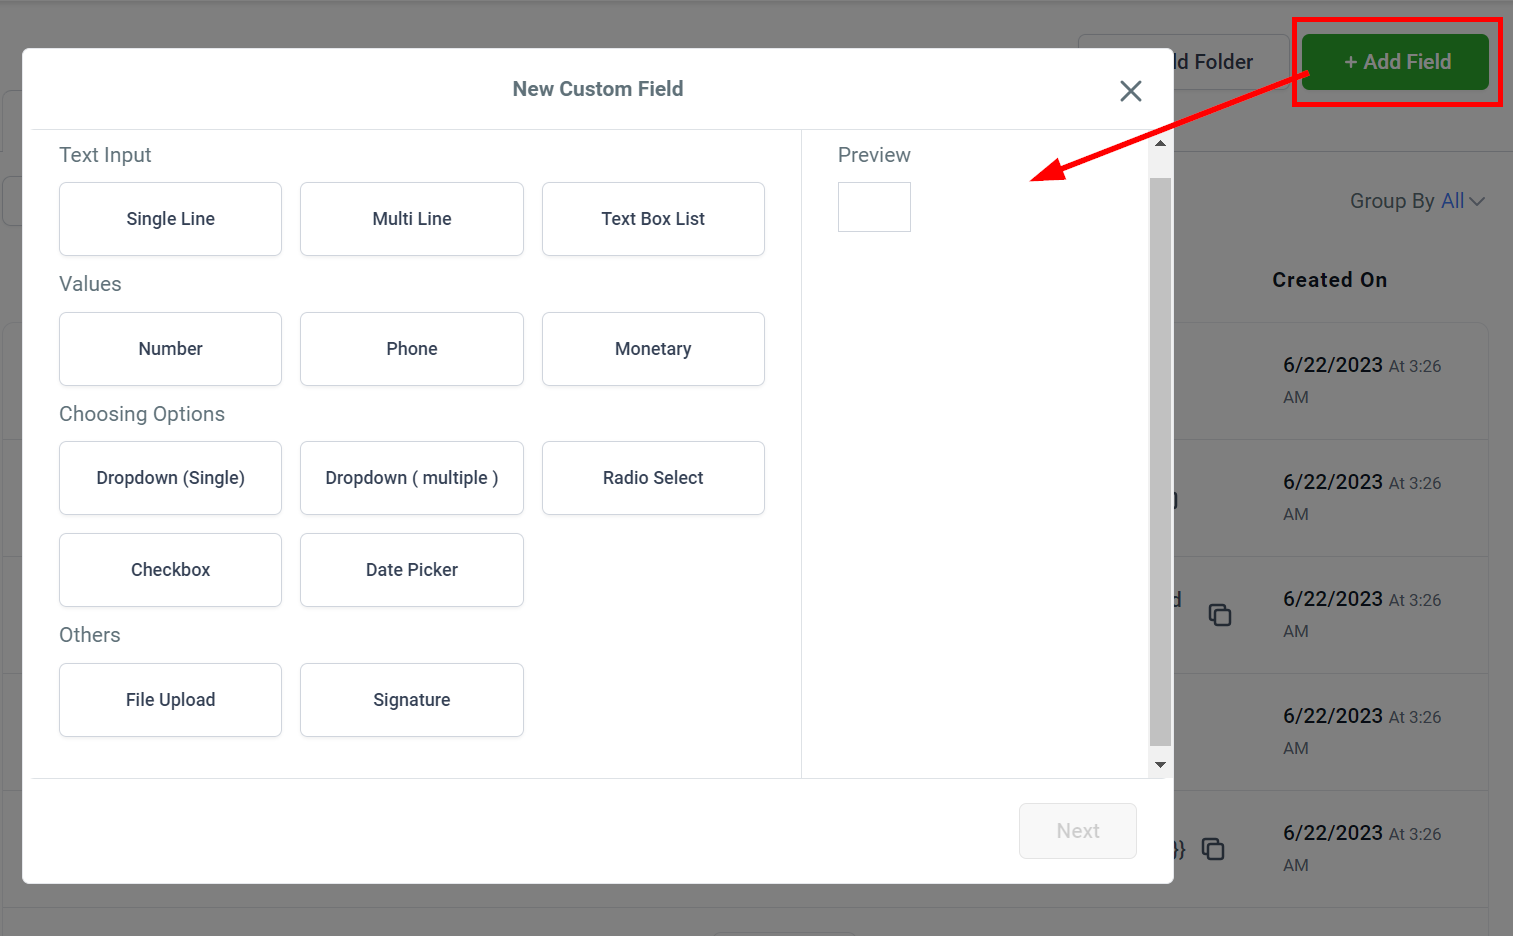This screenshot has width=1513, height=936.
Task: Select the Dropdown (multiple) field type
Action: point(411,478)
